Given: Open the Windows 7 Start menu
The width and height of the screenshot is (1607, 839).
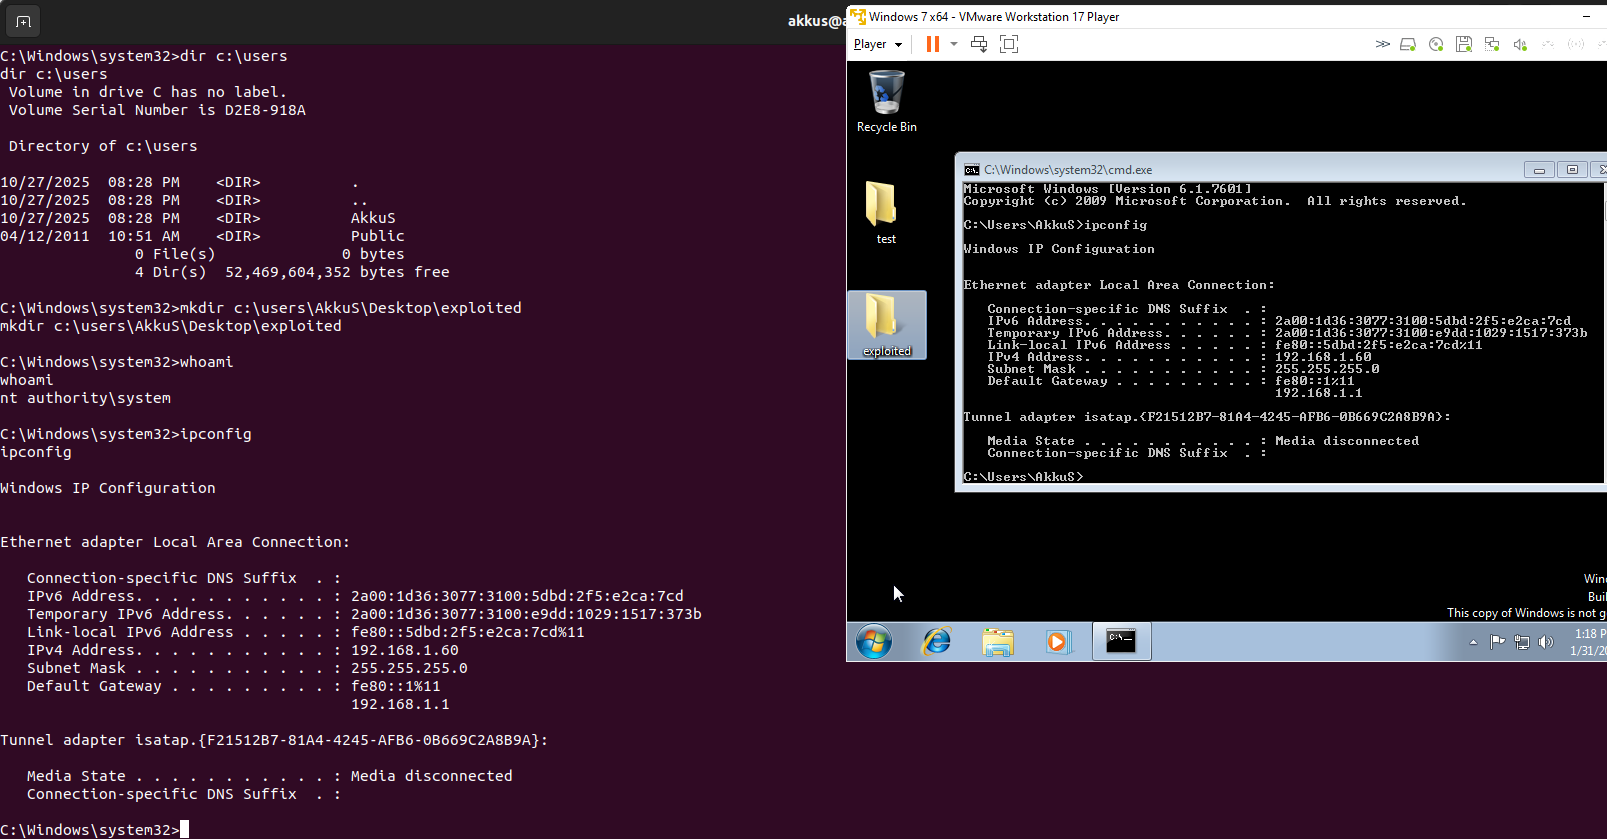Looking at the screenshot, I should (x=873, y=641).
